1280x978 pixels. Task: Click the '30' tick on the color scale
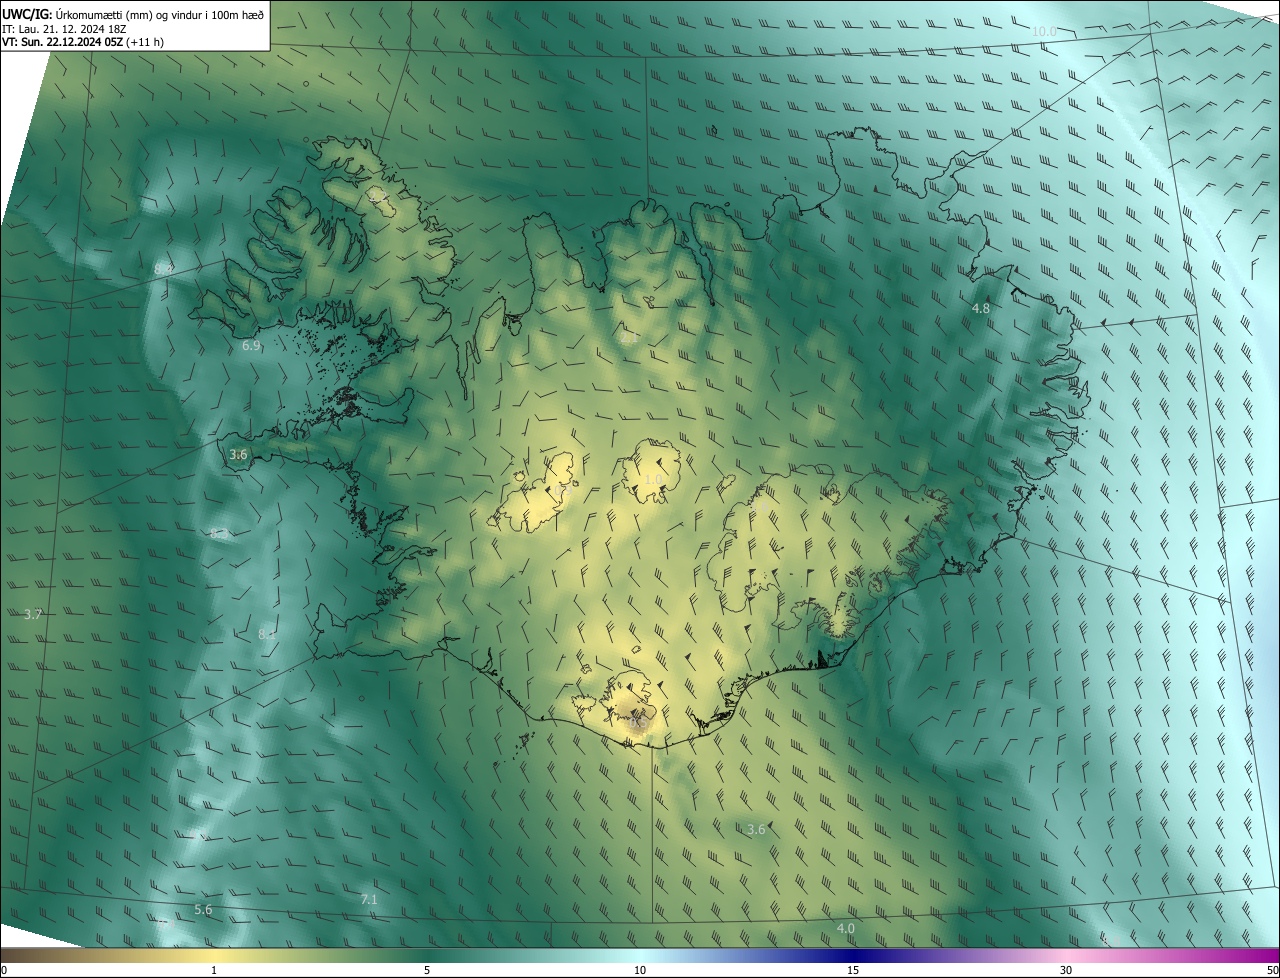(x=1066, y=971)
